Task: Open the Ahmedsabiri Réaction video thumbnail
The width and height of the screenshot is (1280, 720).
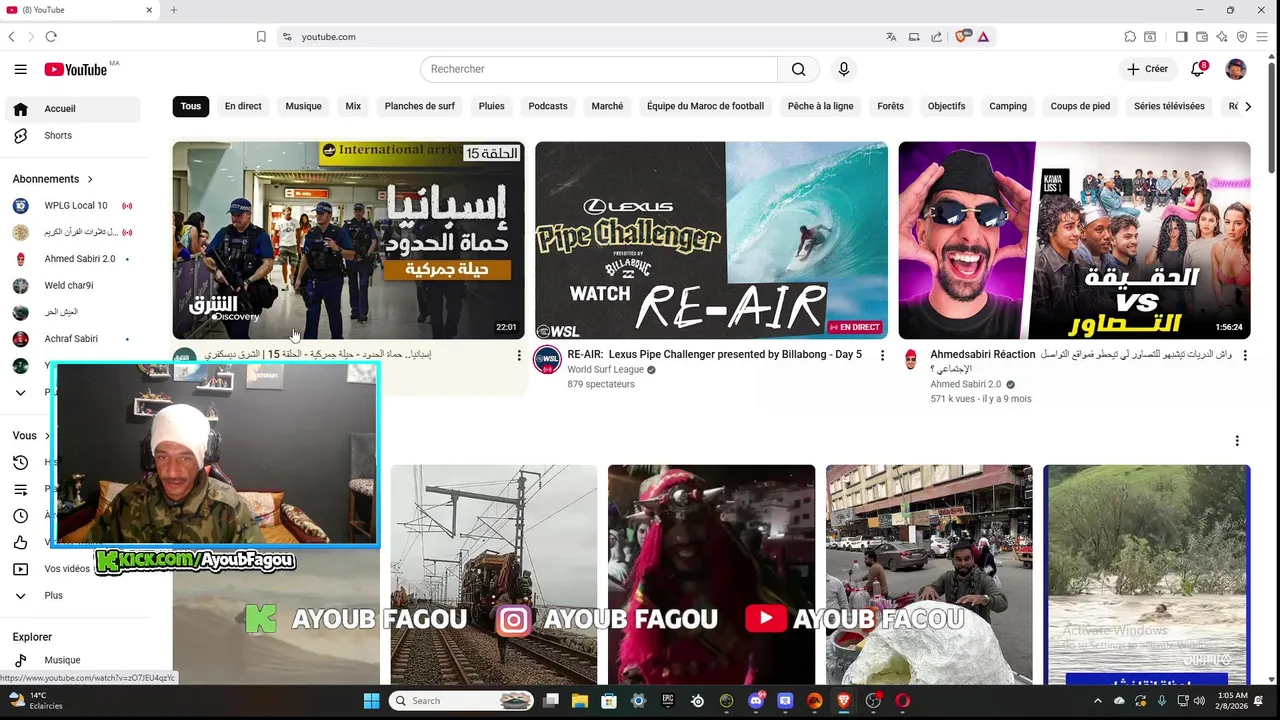Action: pyautogui.click(x=1074, y=240)
